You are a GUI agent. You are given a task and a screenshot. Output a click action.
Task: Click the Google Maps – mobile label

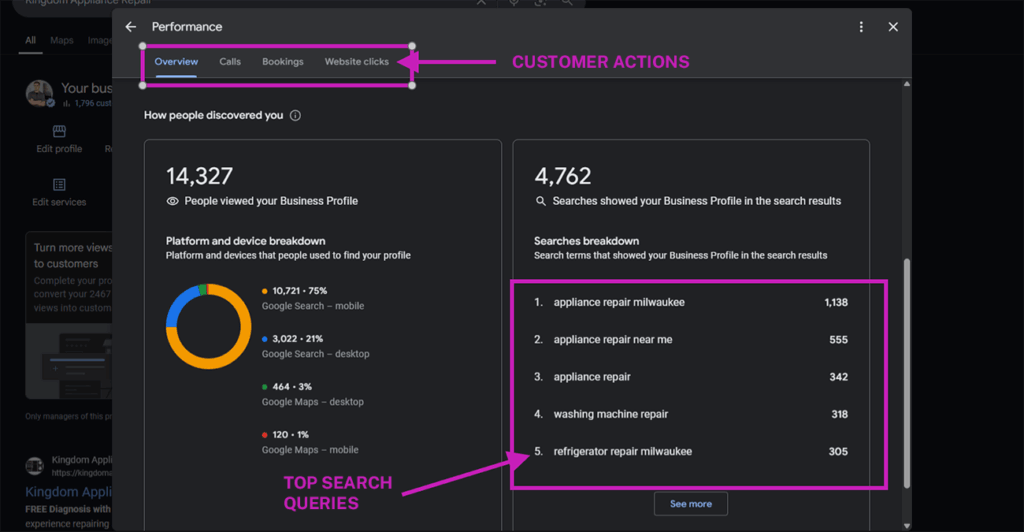(310, 450)
